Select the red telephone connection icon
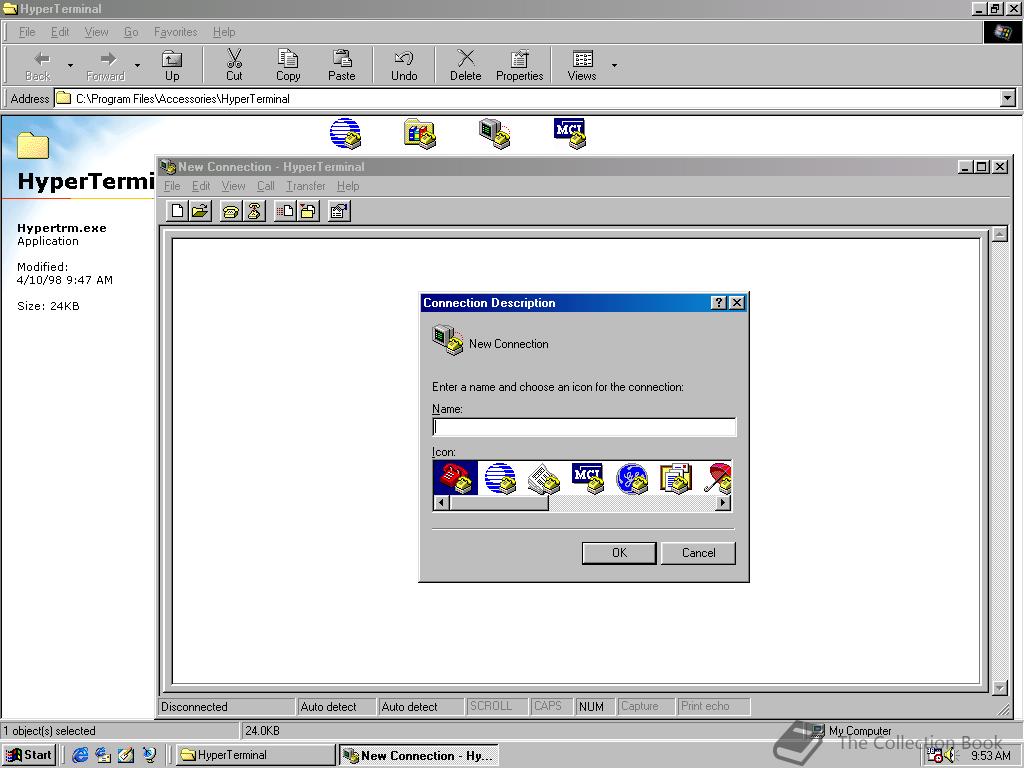 coord(455,478)
